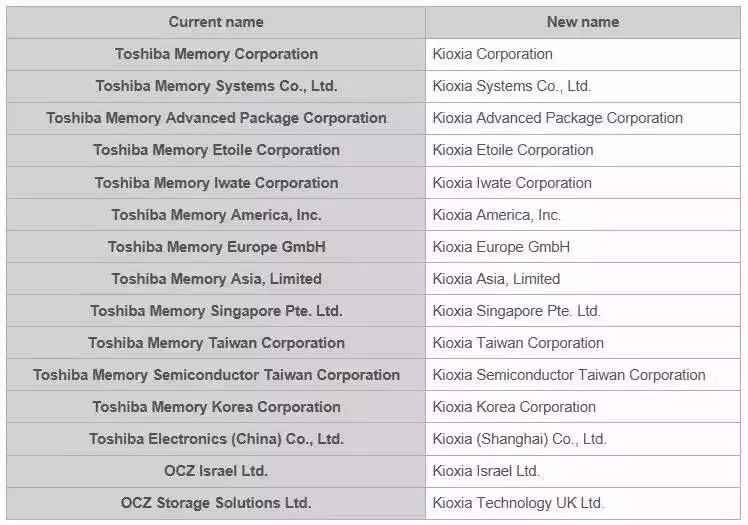Click Toshiba Electronics (China) Co., Ltd. cell
The width and height of the screenshot is (748, 525).
pyautogui.click(x=216, y=439)
